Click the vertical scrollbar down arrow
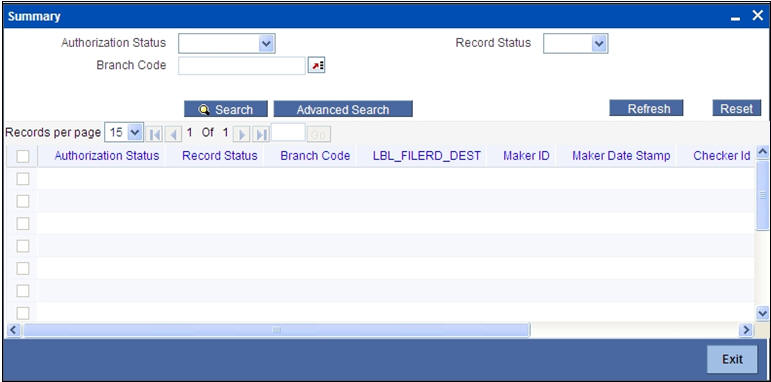 coord(762,313)
